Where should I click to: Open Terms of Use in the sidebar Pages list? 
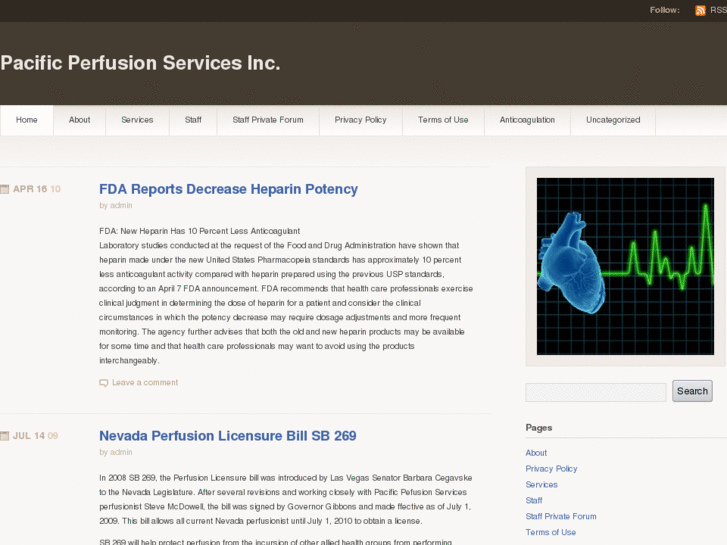tap(551, 532)
